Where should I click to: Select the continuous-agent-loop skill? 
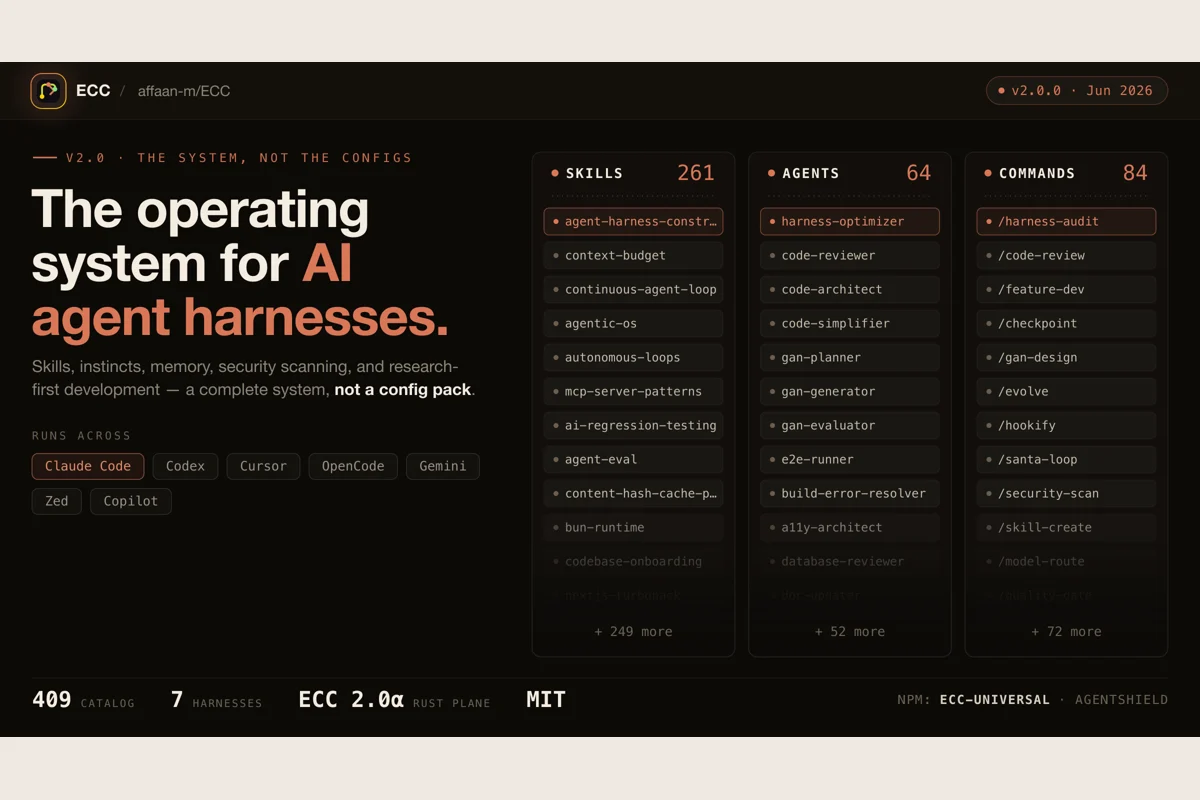tap(633, 289)
